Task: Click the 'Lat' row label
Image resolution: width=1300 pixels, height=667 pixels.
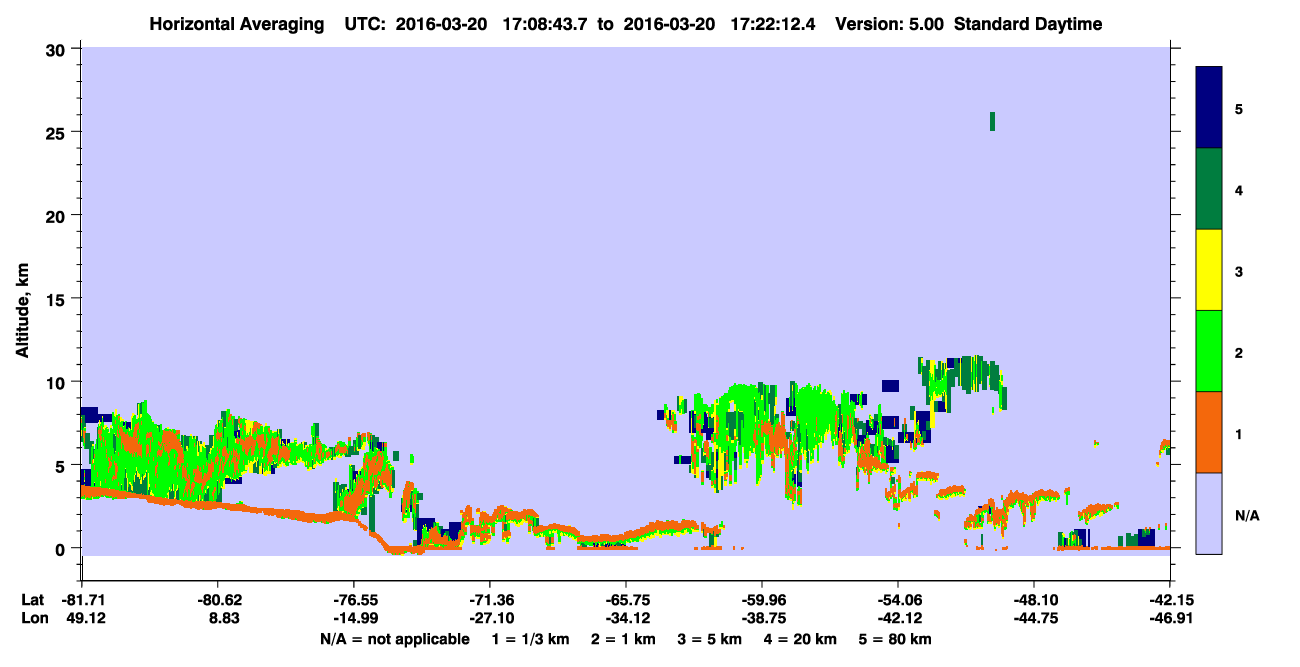Action: (32, 601)
